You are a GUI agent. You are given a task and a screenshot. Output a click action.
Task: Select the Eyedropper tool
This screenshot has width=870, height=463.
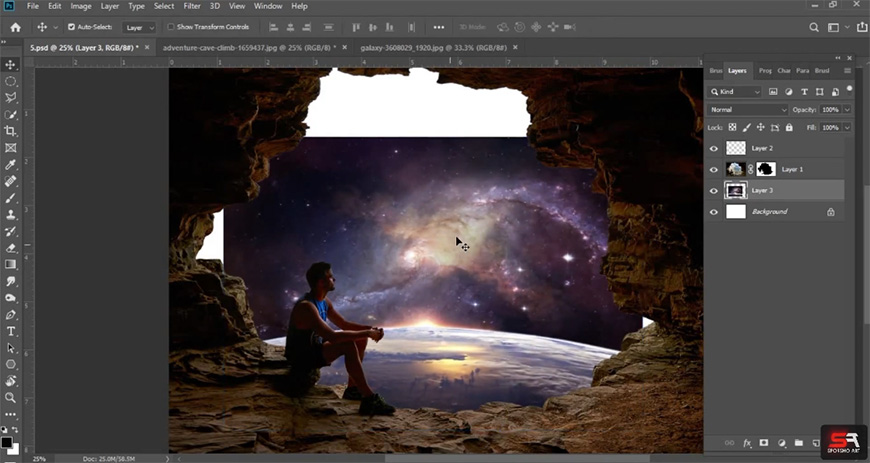click(x=10, y=164)
